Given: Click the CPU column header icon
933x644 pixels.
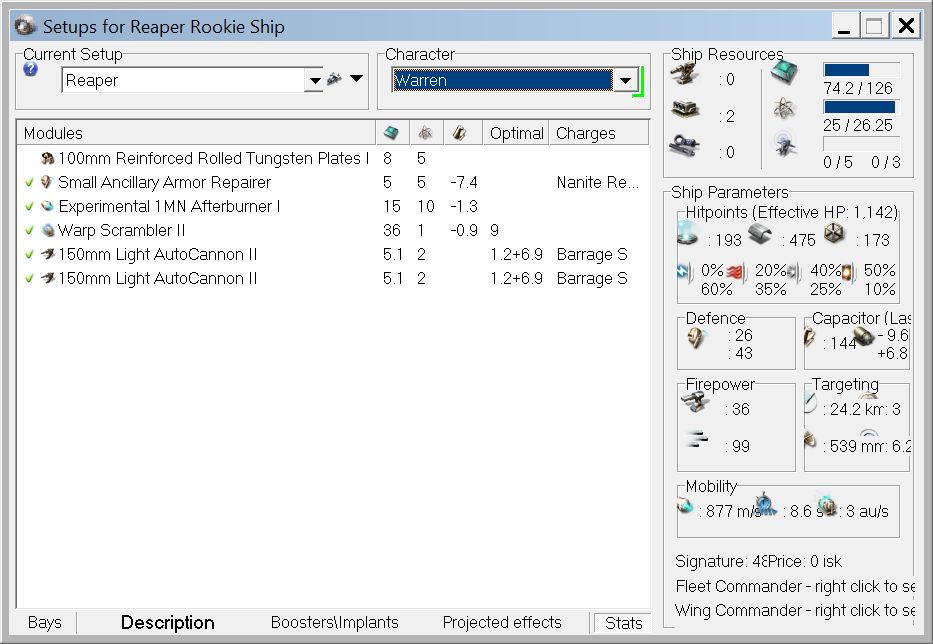Looking at the screenshot, I should [x=392, y=133].
